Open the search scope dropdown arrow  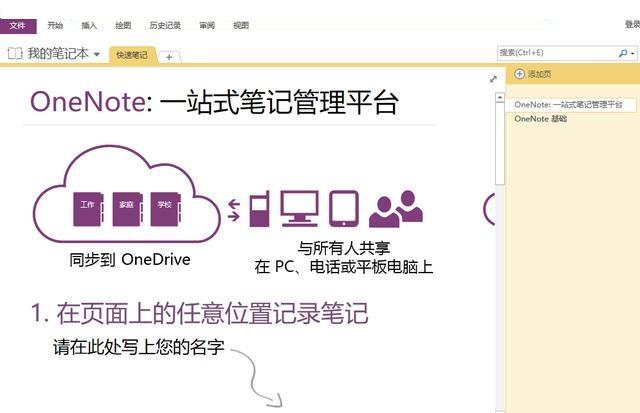(633, 53)
